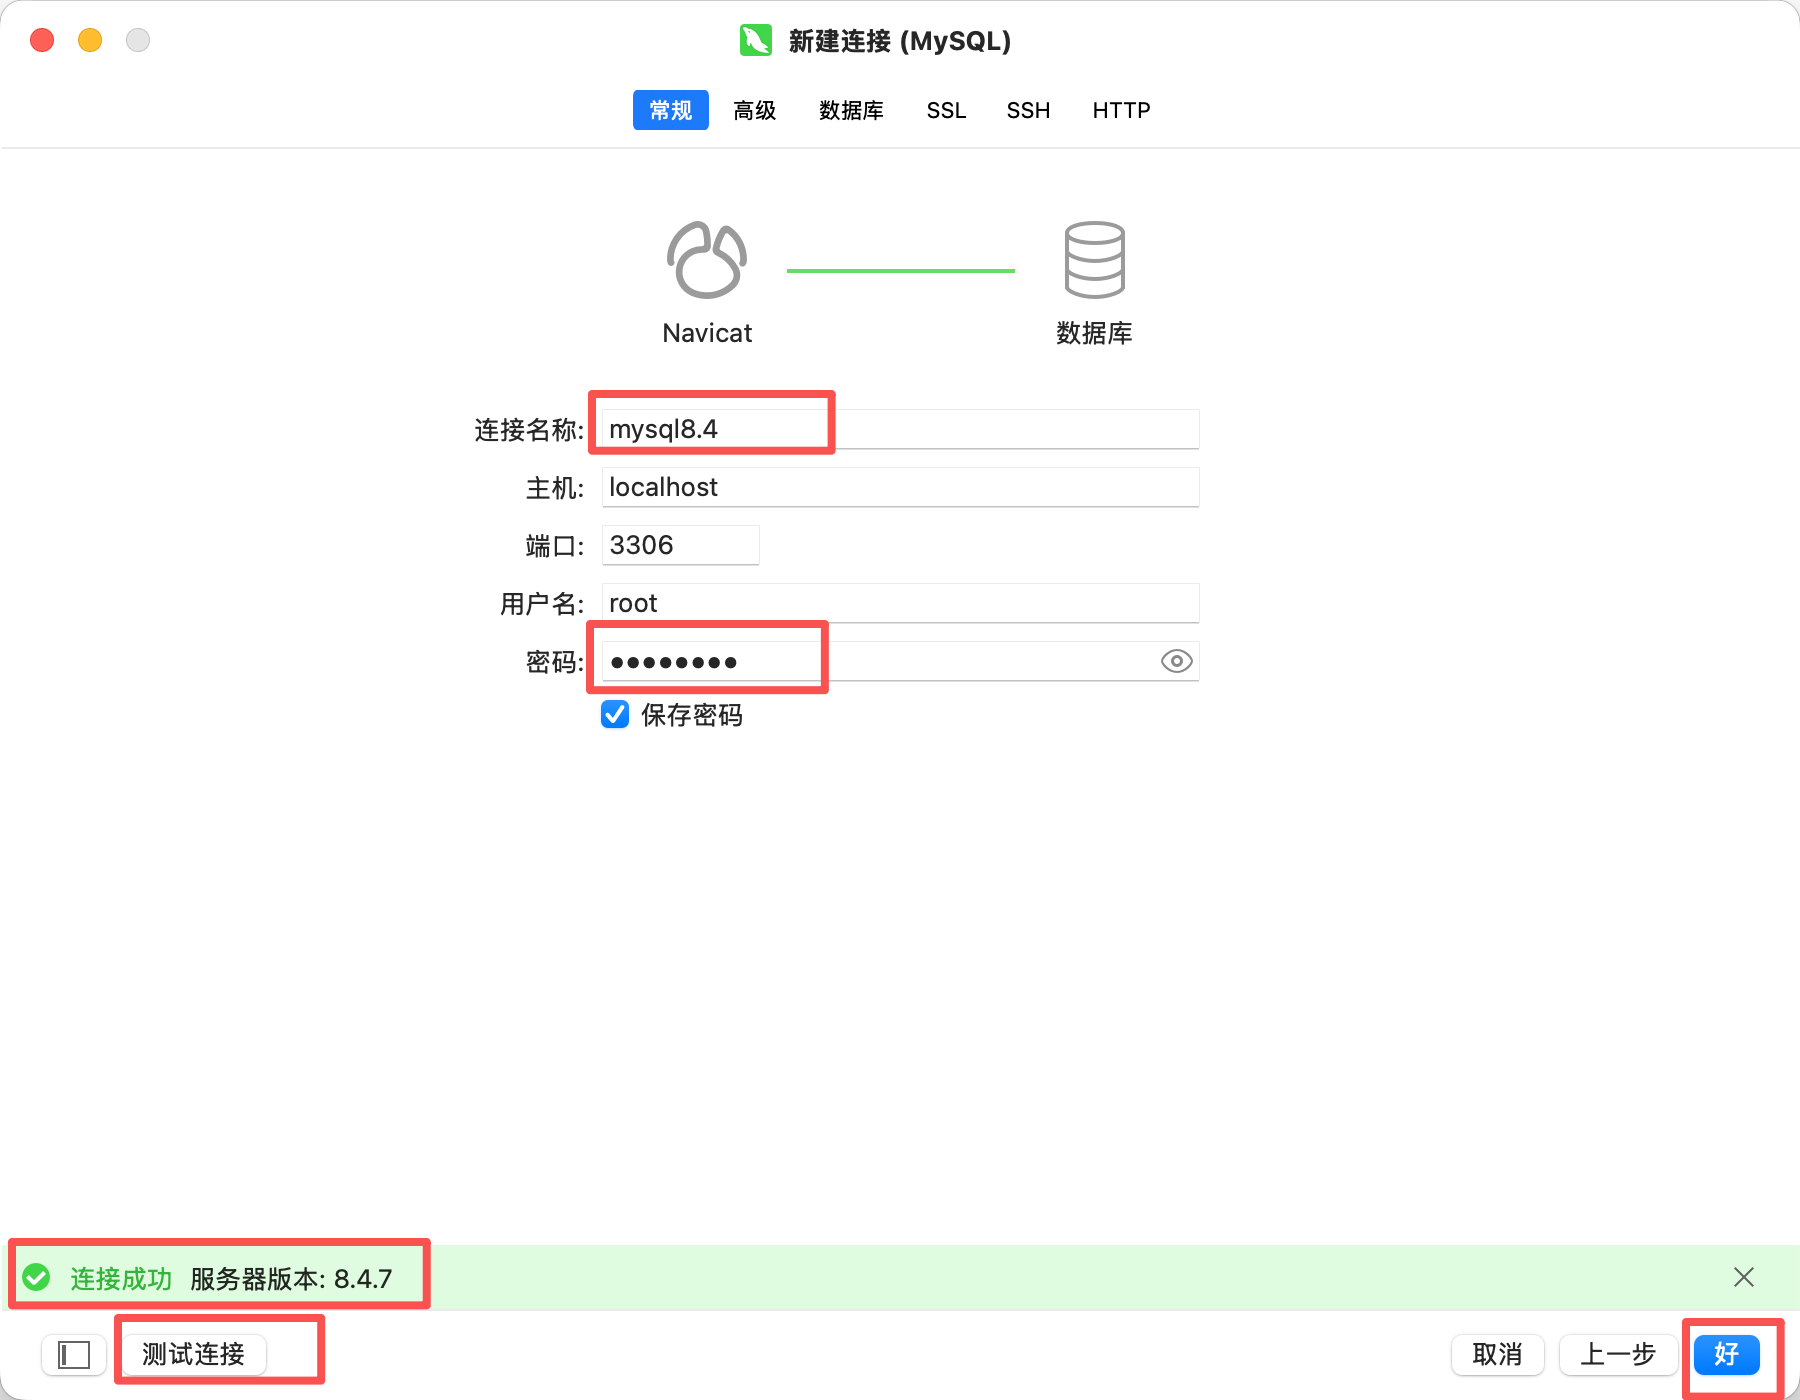Click the green connection success checkmark
The image size is (1800, 1400).
37,1277
